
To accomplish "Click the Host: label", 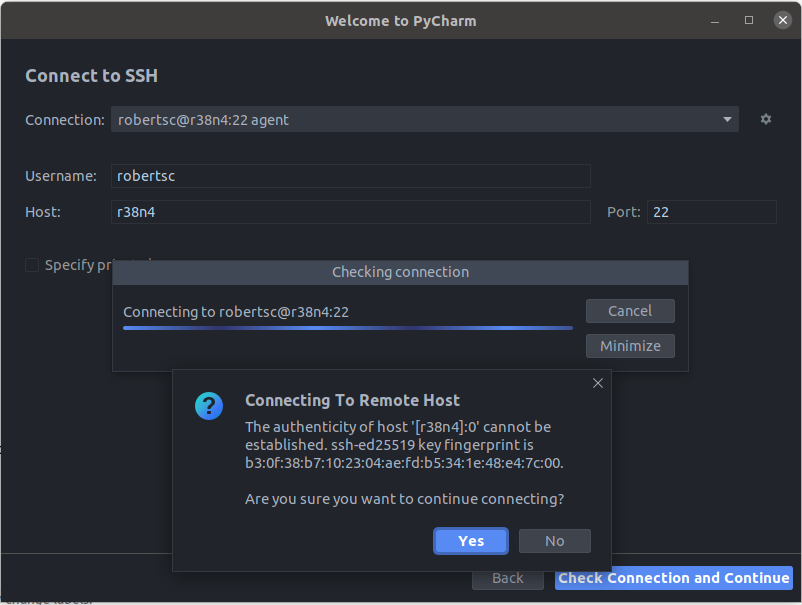I will (x=43, y=212).
